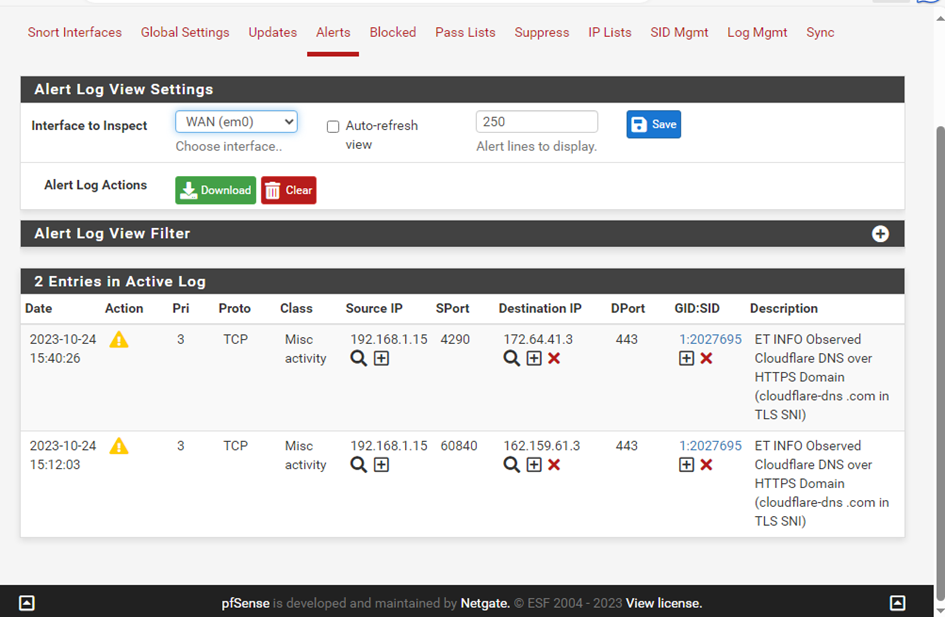Image resolution: width=945 pixels, height=617 pixels.
Task: Enable the Auto-refresh view checkbox
Action: pyautogui.click(x=332, y=126)
